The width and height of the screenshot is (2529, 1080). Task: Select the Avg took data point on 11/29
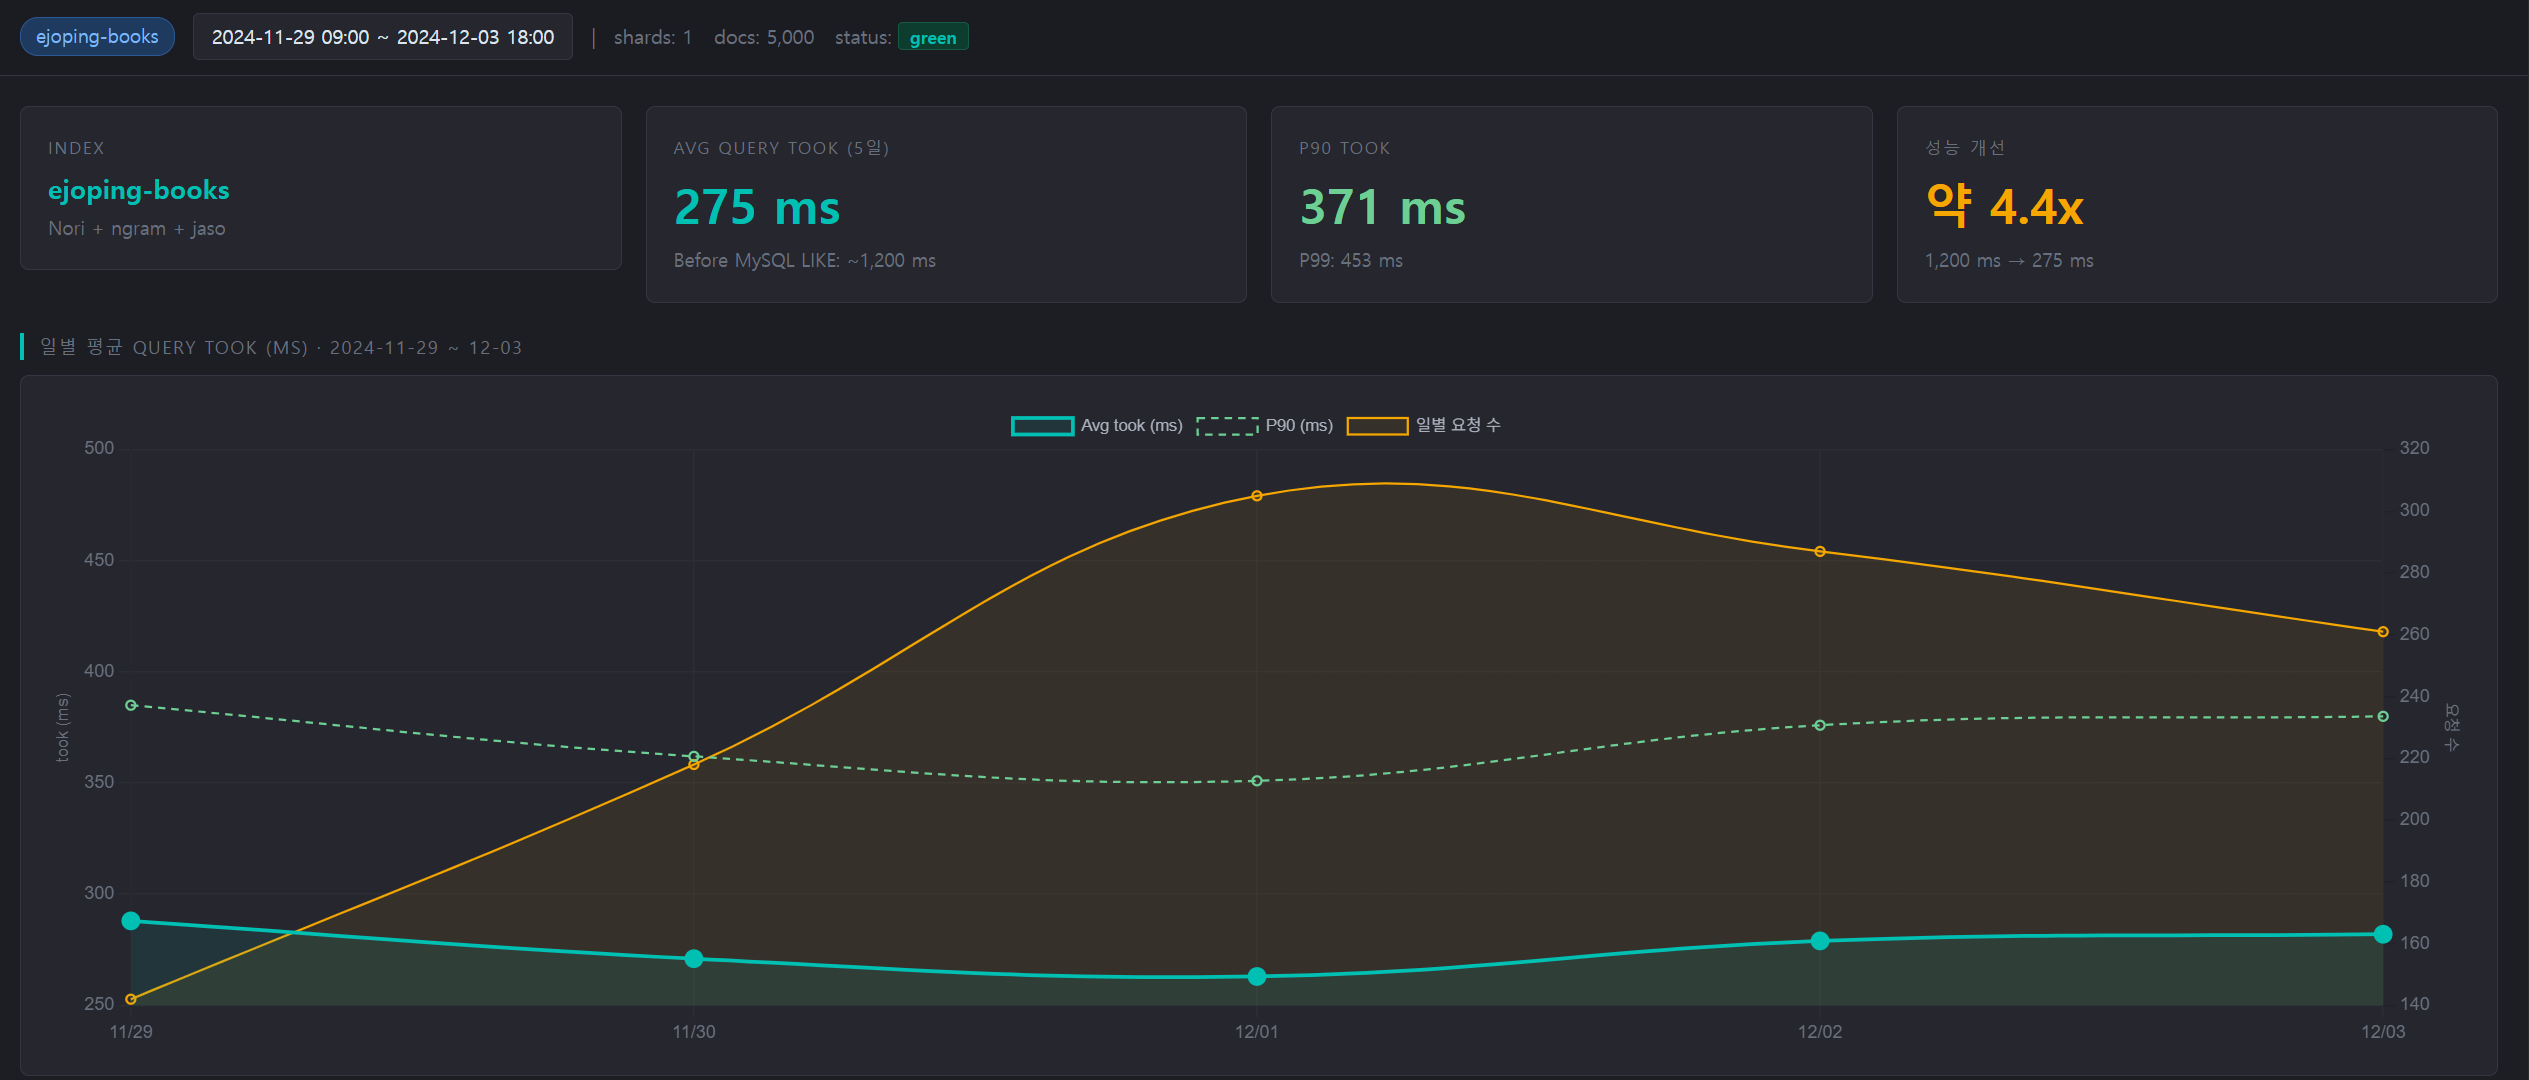click(131, 921)
